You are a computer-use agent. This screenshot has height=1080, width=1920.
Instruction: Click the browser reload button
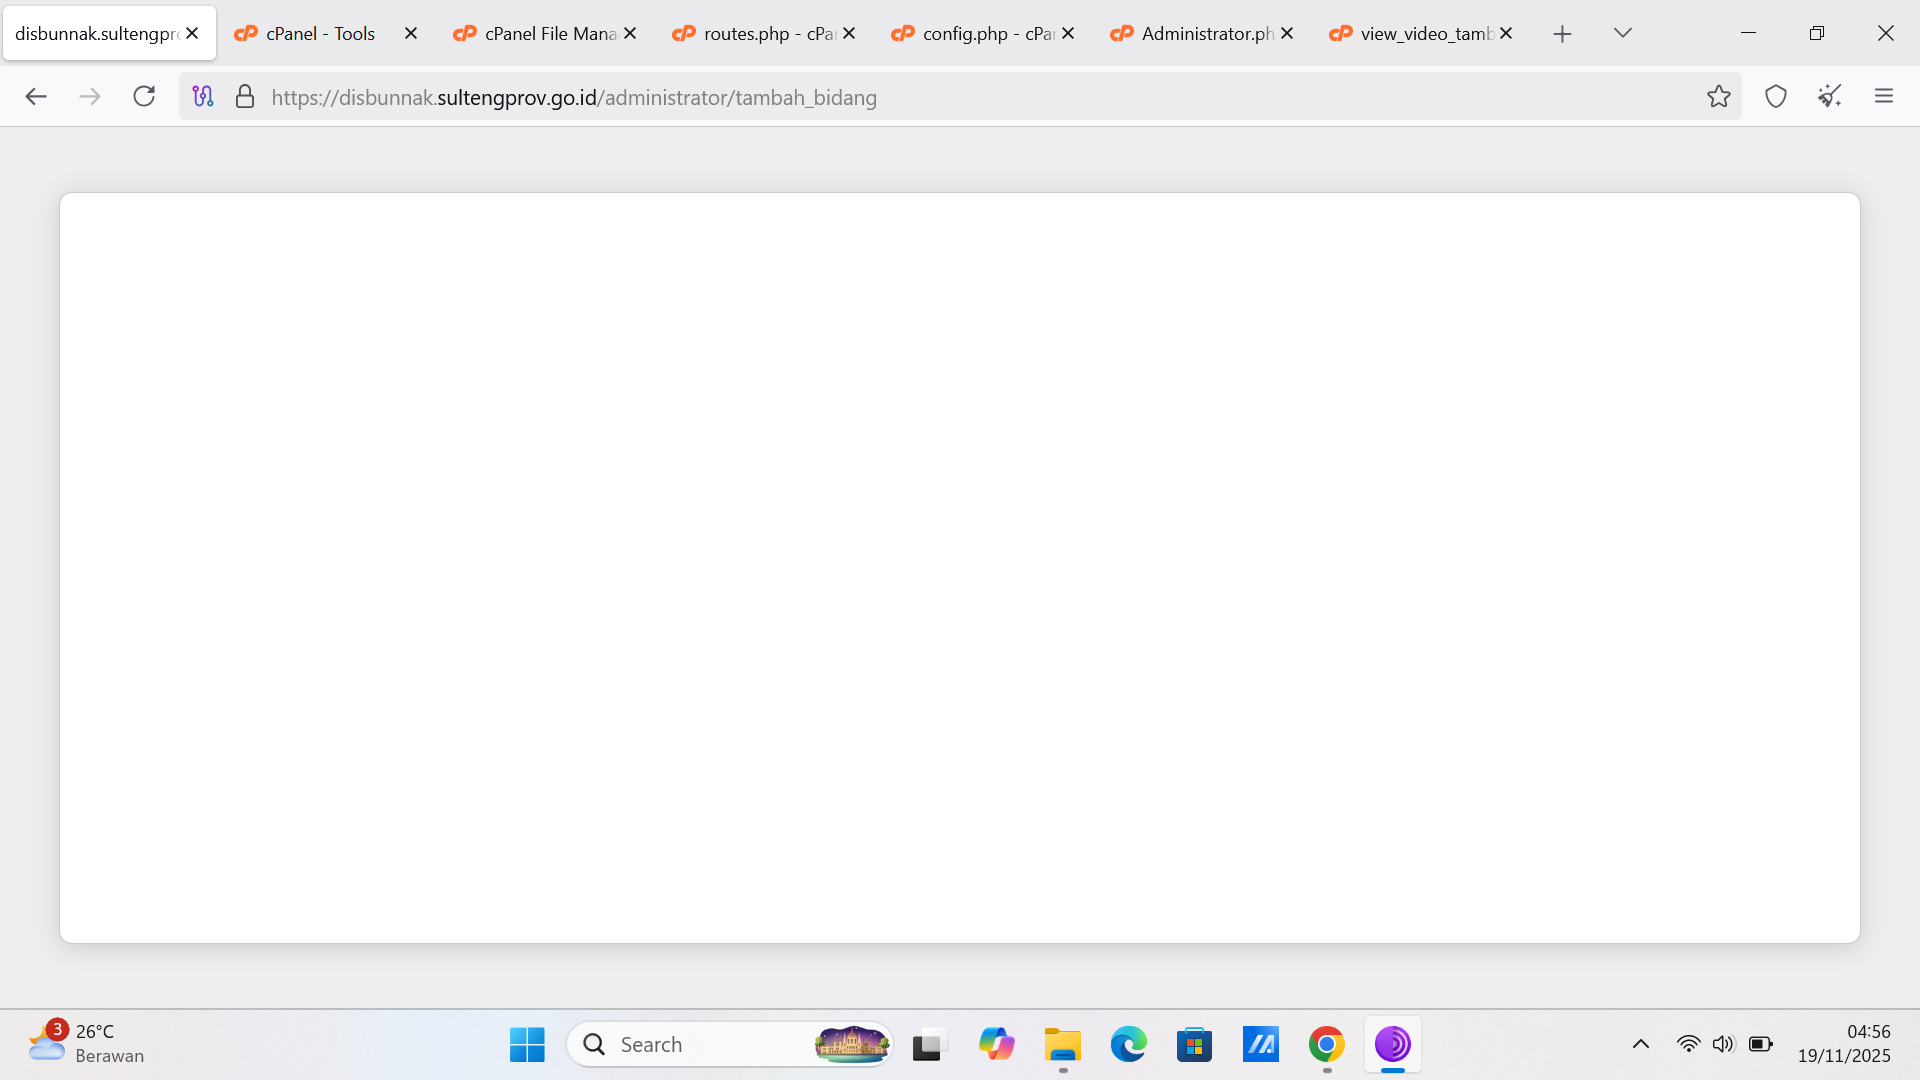(144, 96)
